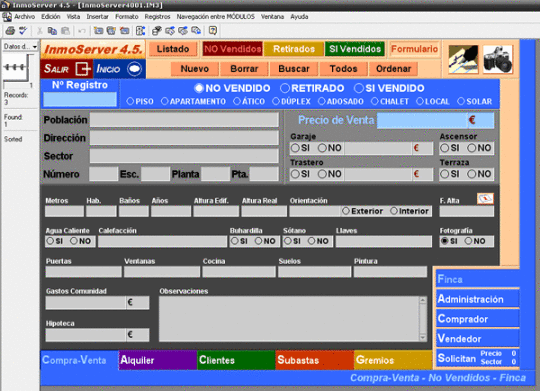Image resolution: width=540 pixels, height=391 pixels.
Task: Click the calendar icon next to F. Alta
Action: tap(485, 198)
